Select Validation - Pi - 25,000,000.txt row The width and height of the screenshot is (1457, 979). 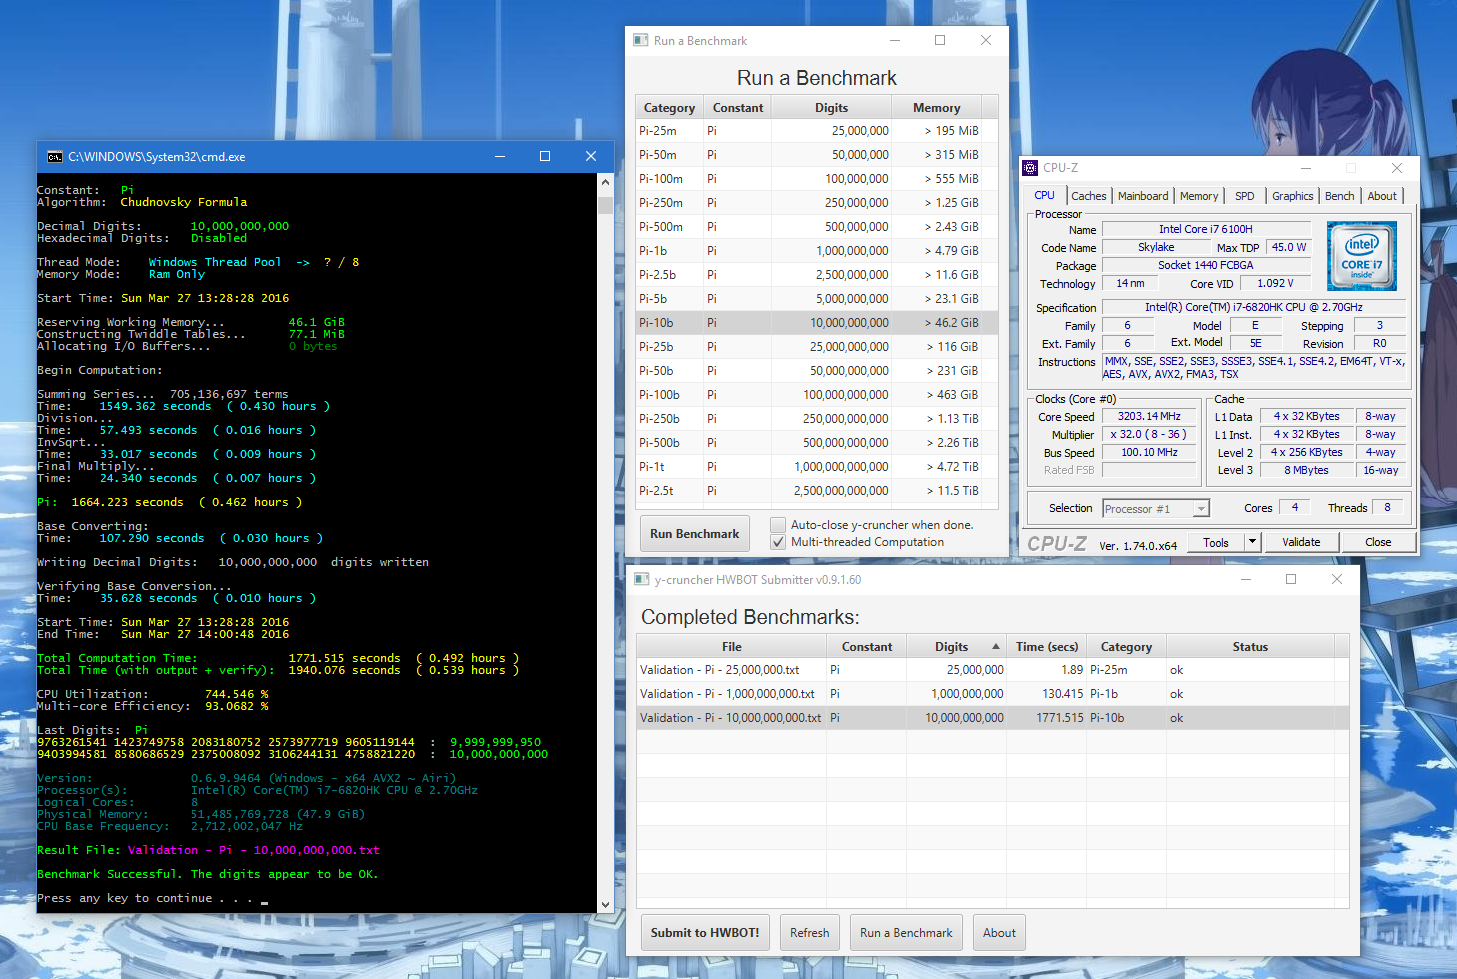992,670
